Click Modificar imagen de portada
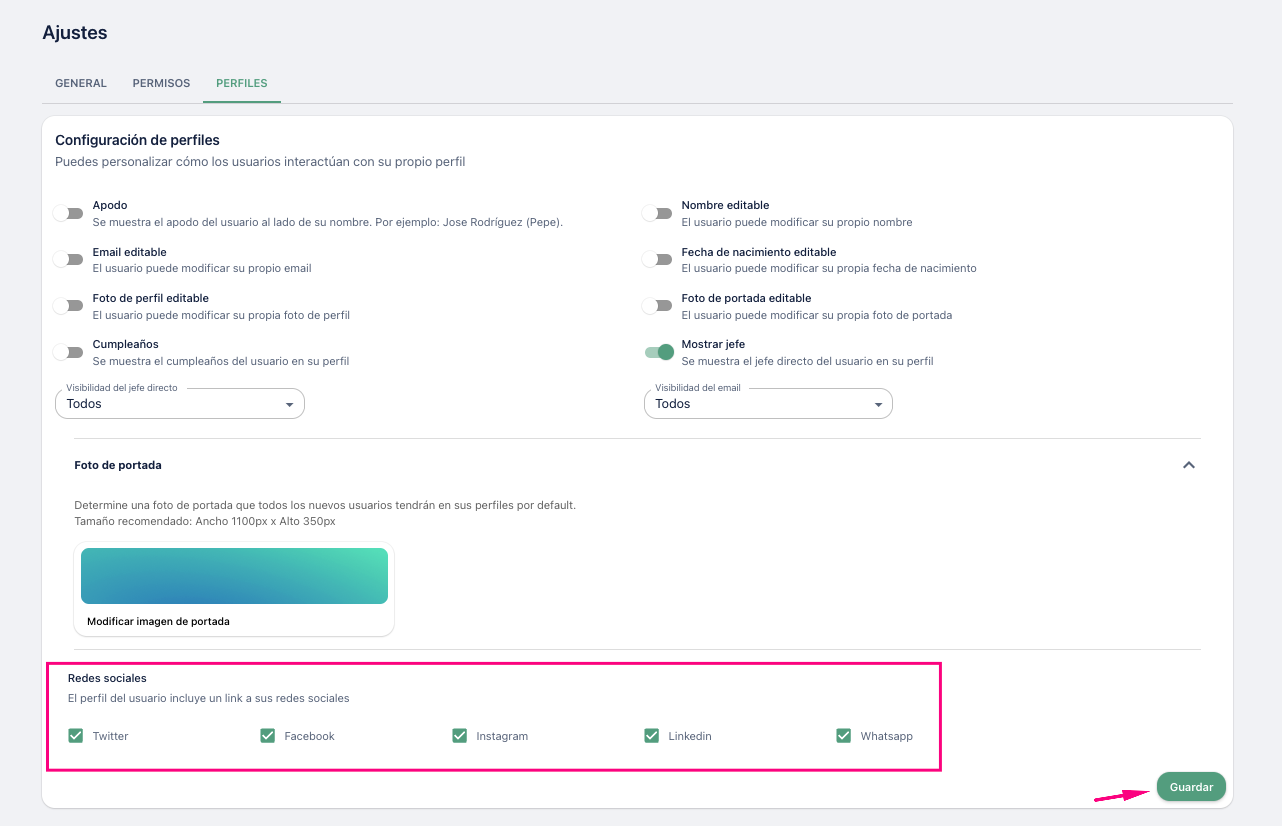This screenshot has height=826, width=1282. tap(158, 621)
